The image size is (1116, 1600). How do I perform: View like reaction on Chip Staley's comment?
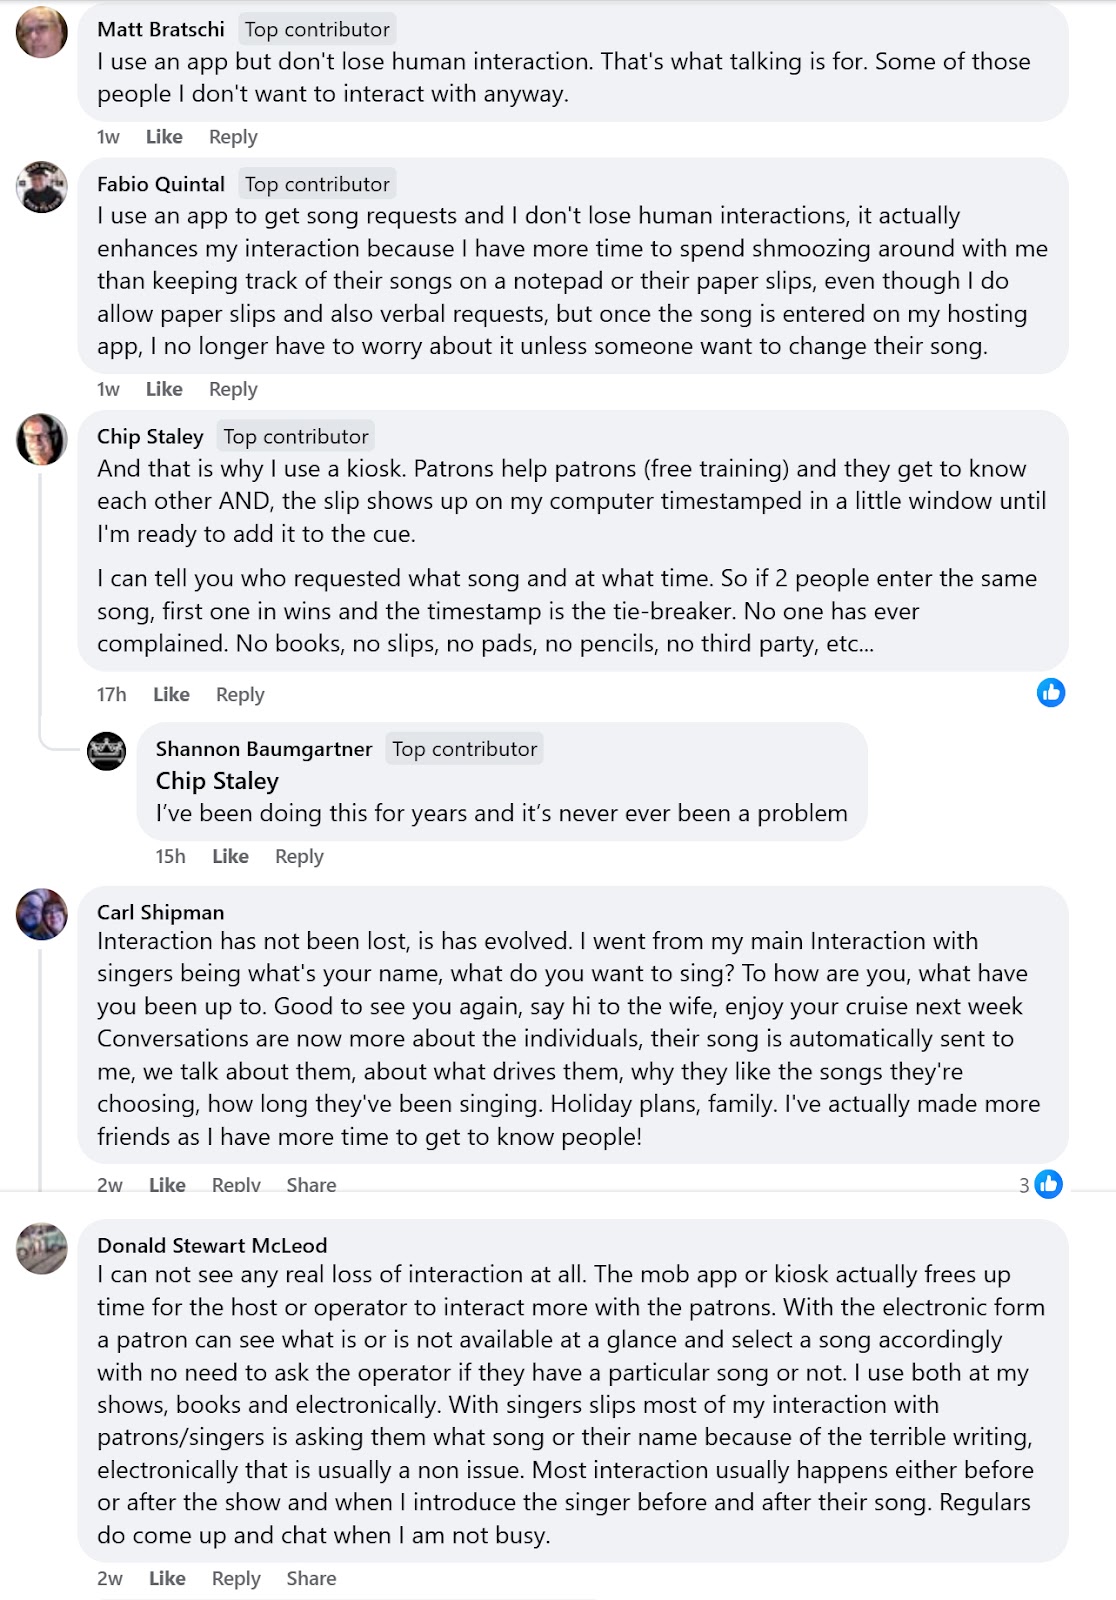coord(1051,692)
